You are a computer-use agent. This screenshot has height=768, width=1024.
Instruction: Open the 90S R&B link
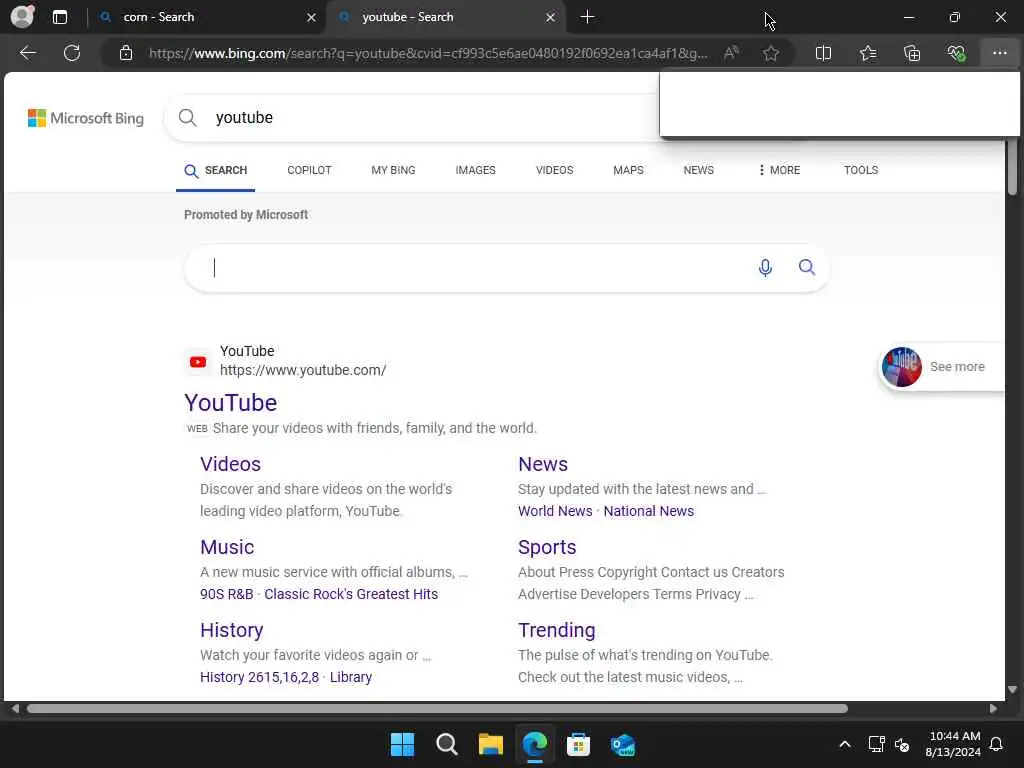[x=227, y=594]
